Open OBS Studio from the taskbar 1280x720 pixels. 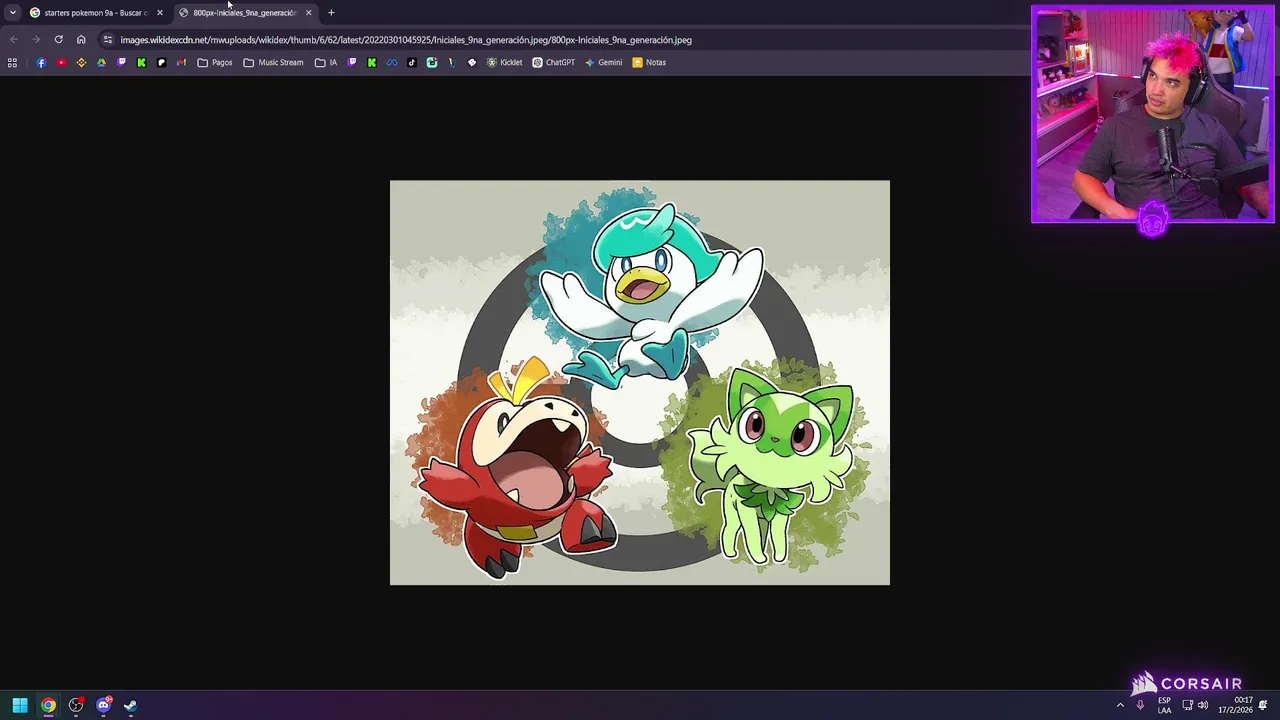(x=76, y=705)
